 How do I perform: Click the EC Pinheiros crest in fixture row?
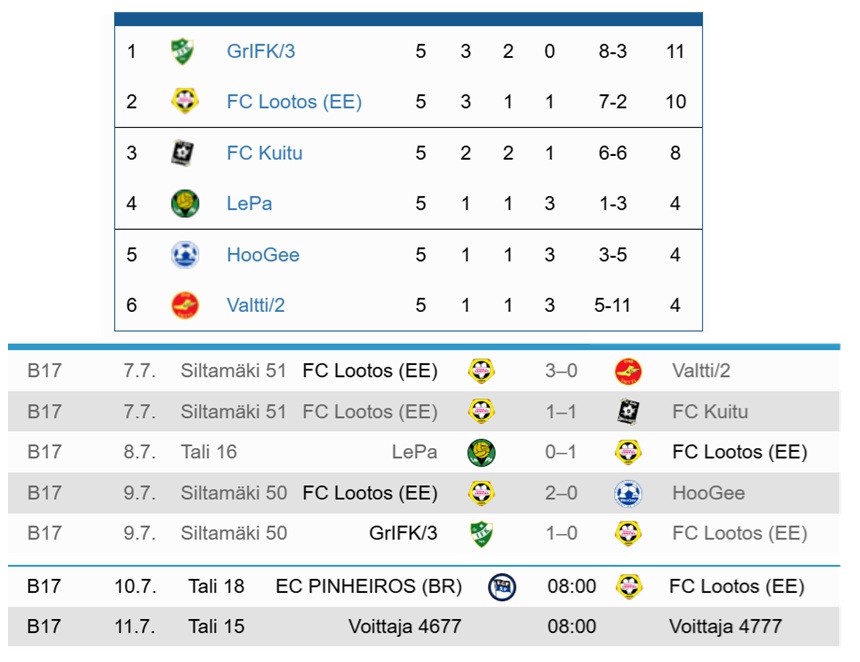pos(502,586)
